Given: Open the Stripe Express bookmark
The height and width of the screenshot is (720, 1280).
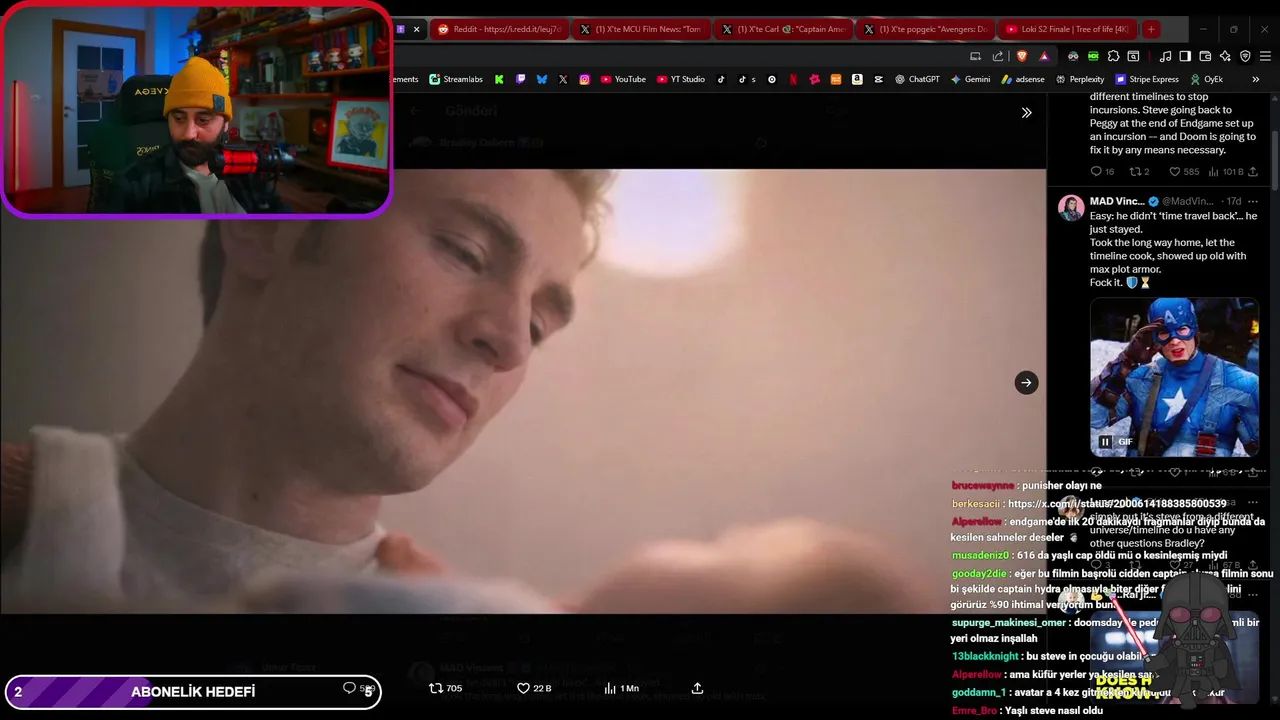Looking at the screenshot, I should (1147, 79).
